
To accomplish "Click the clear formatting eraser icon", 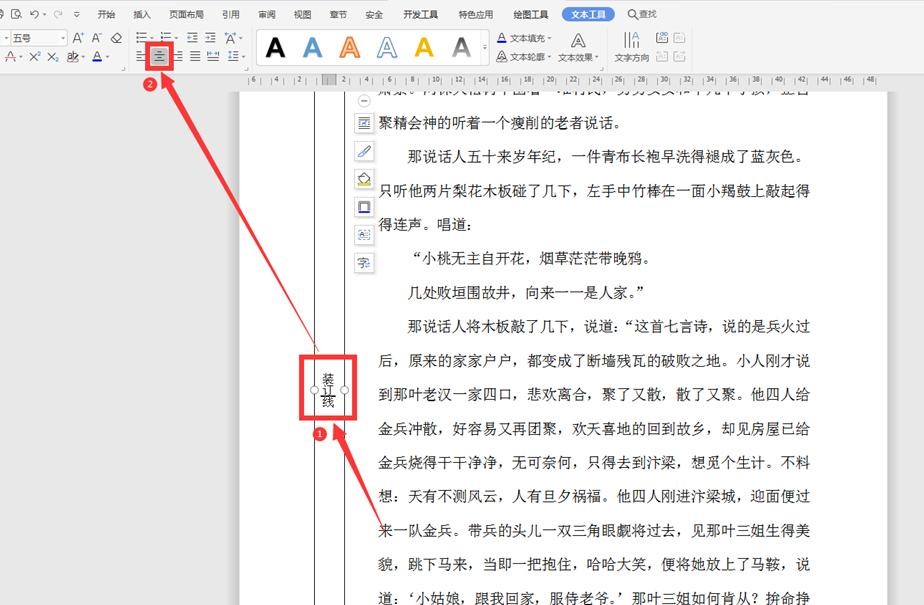I will tap(116, 38).
